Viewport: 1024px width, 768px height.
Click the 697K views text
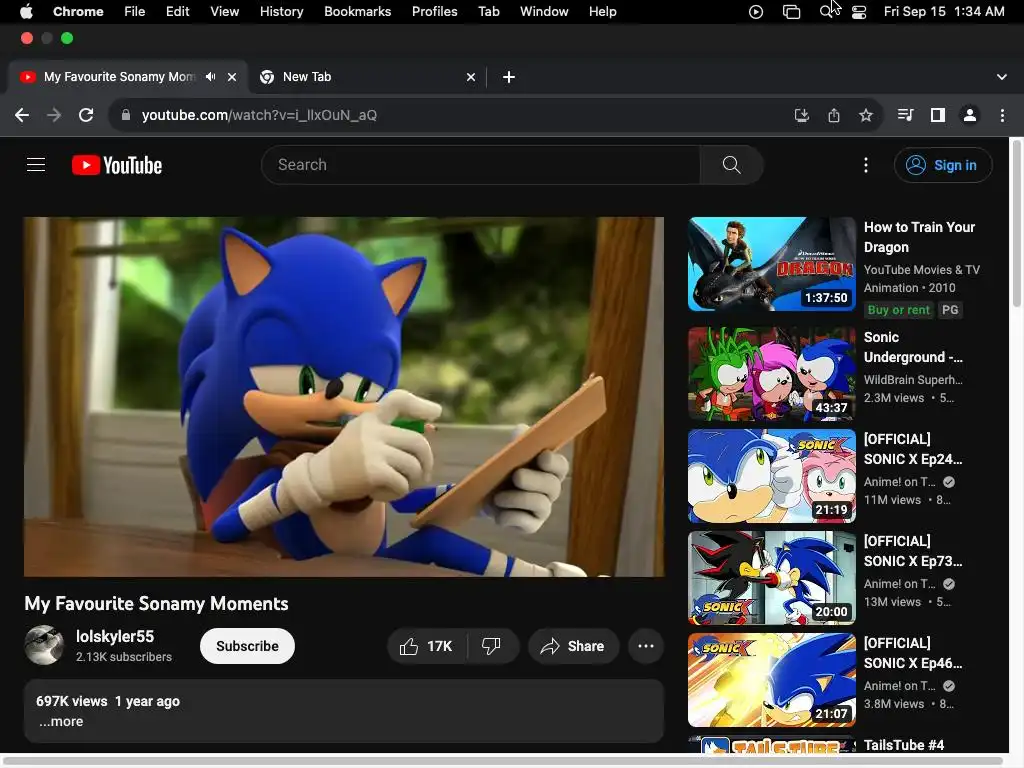[72, 701]
